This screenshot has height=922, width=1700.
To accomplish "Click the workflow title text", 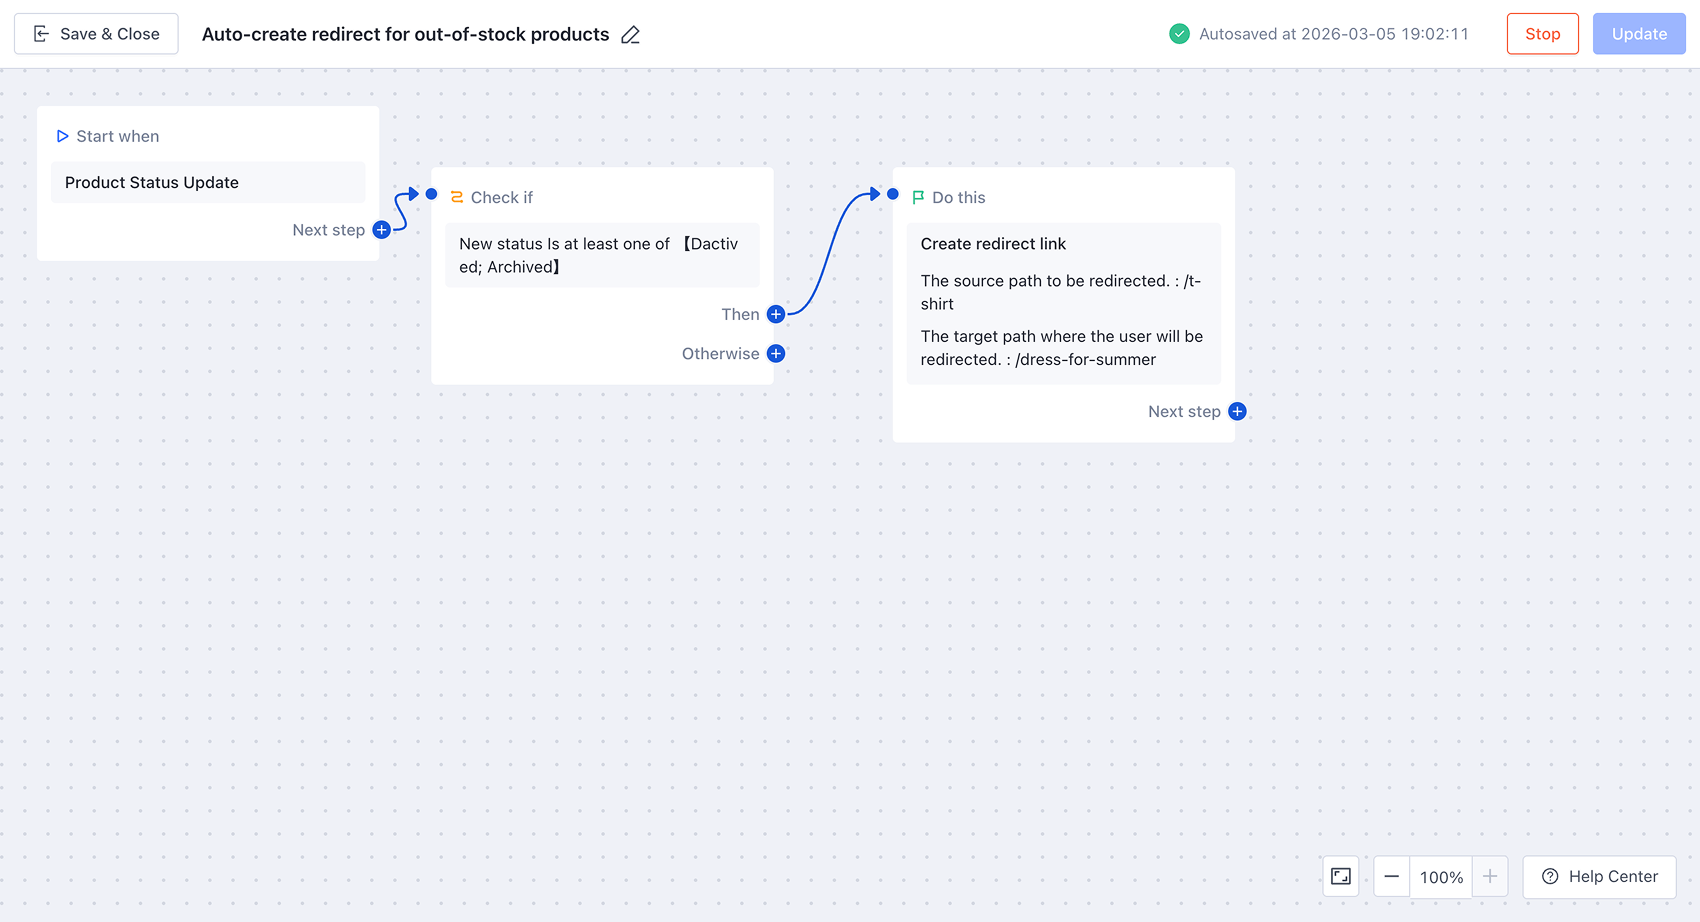I will [x=405, y=35].
